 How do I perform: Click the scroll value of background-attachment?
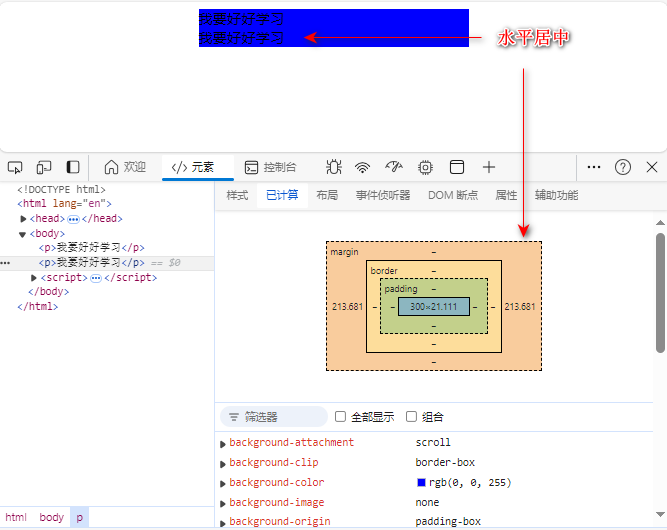point(433,442)
